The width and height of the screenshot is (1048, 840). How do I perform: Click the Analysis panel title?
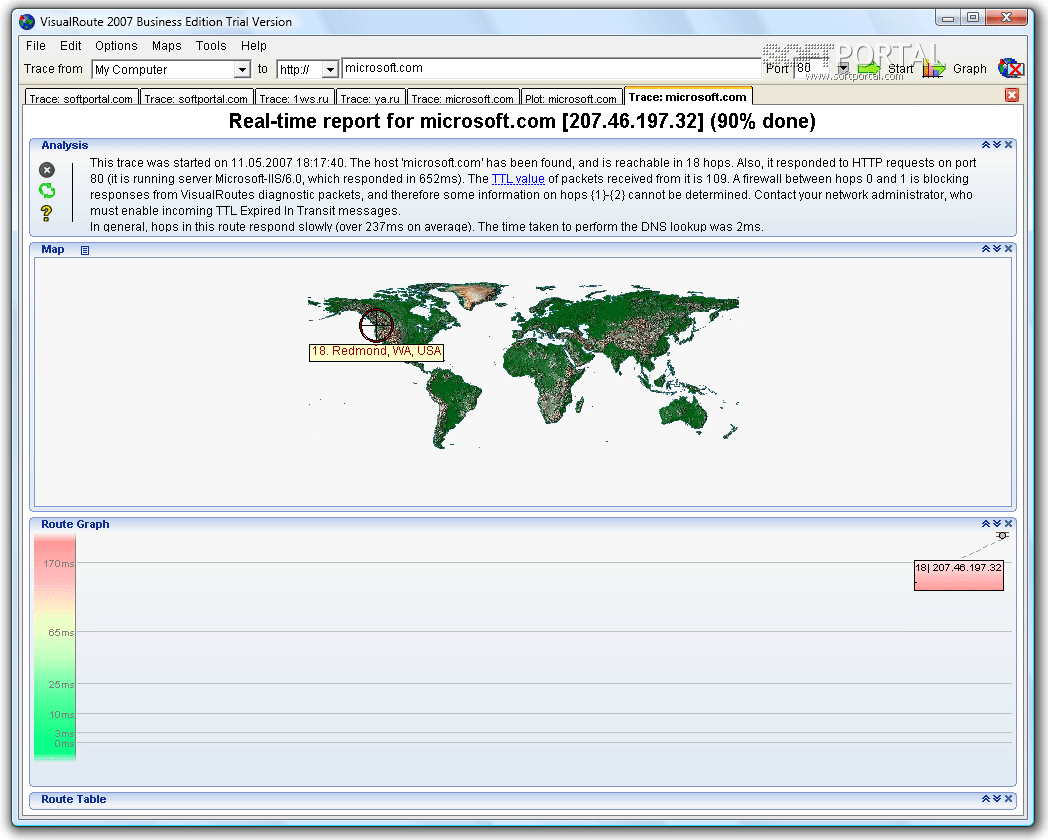(x=65, y=145)
